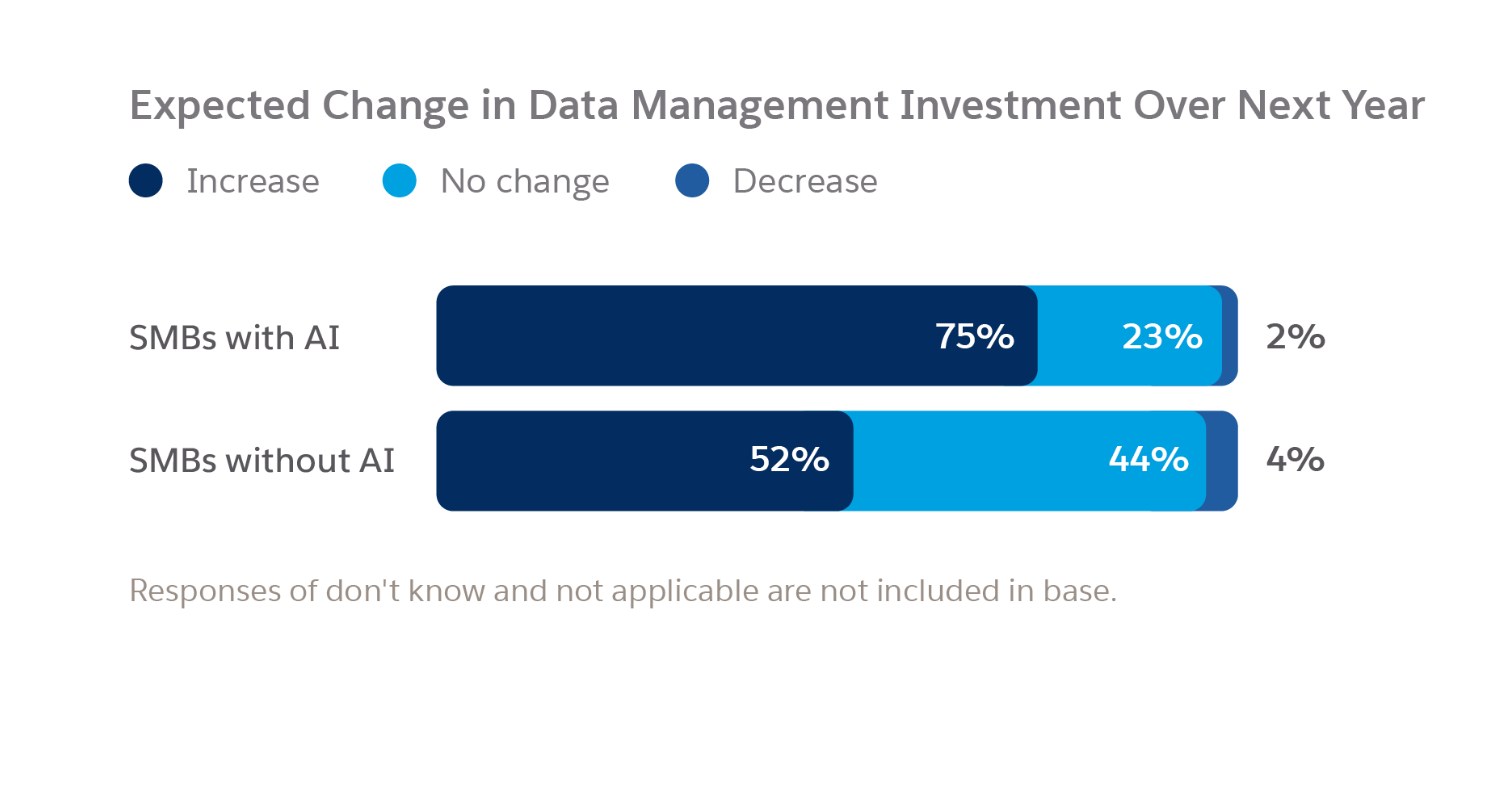Click the 52% value in the bottom bar
Screen dimensions: 1500x800
pyautogui.click(x=789, y=460)
